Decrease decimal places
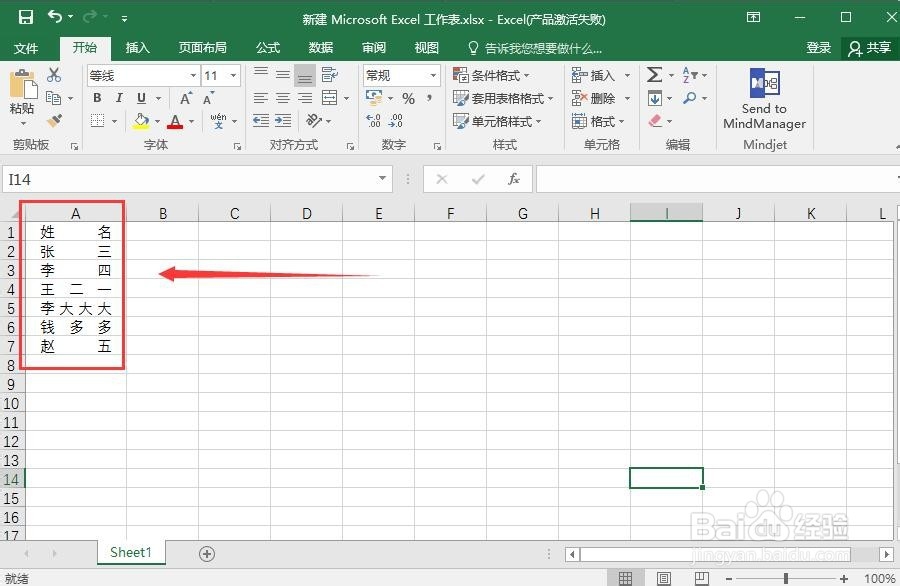The image size is (900, 586). 395,121
